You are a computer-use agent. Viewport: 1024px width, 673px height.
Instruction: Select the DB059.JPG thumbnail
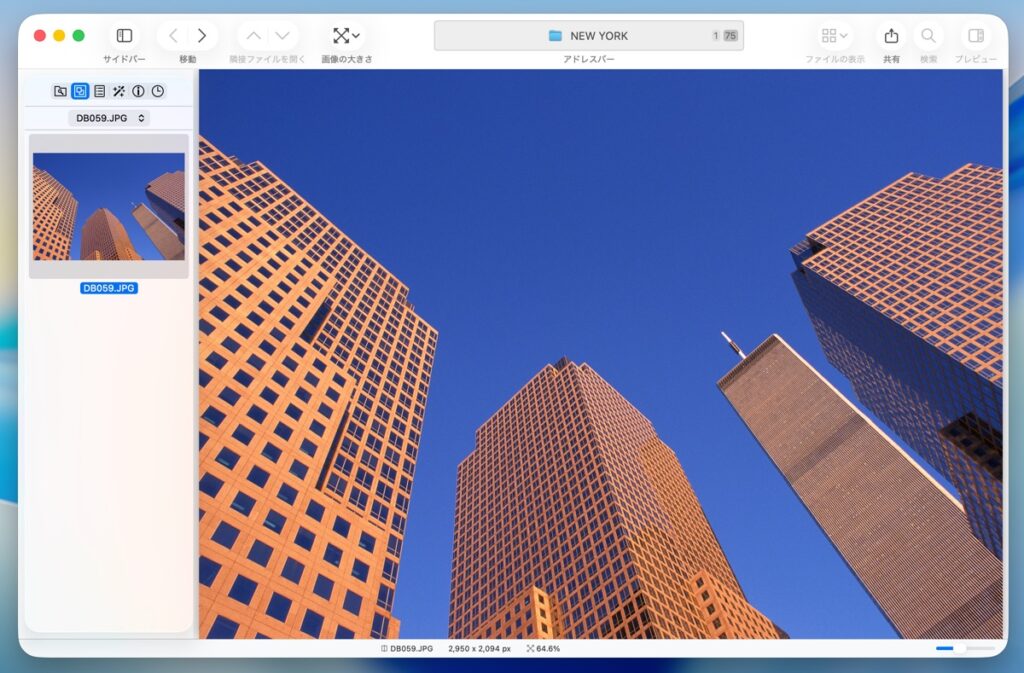click(109, 206)
